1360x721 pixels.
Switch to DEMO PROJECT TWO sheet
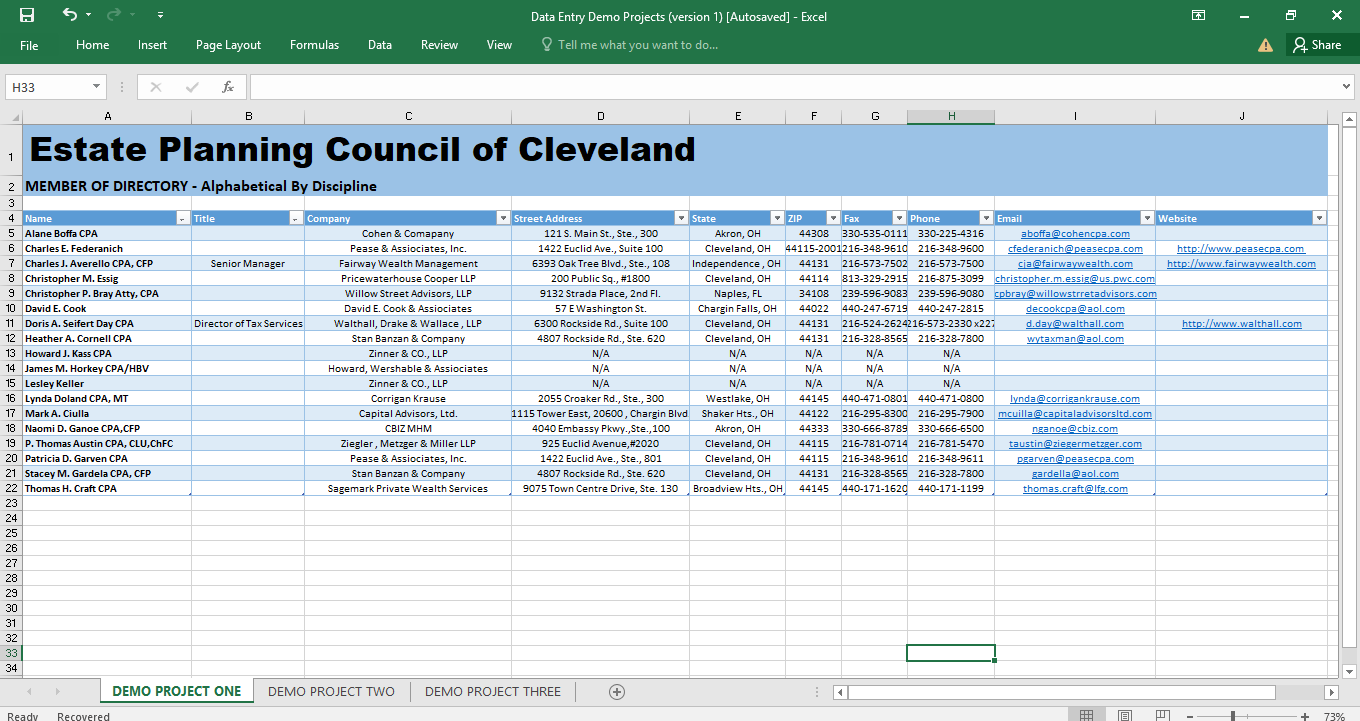332,691
